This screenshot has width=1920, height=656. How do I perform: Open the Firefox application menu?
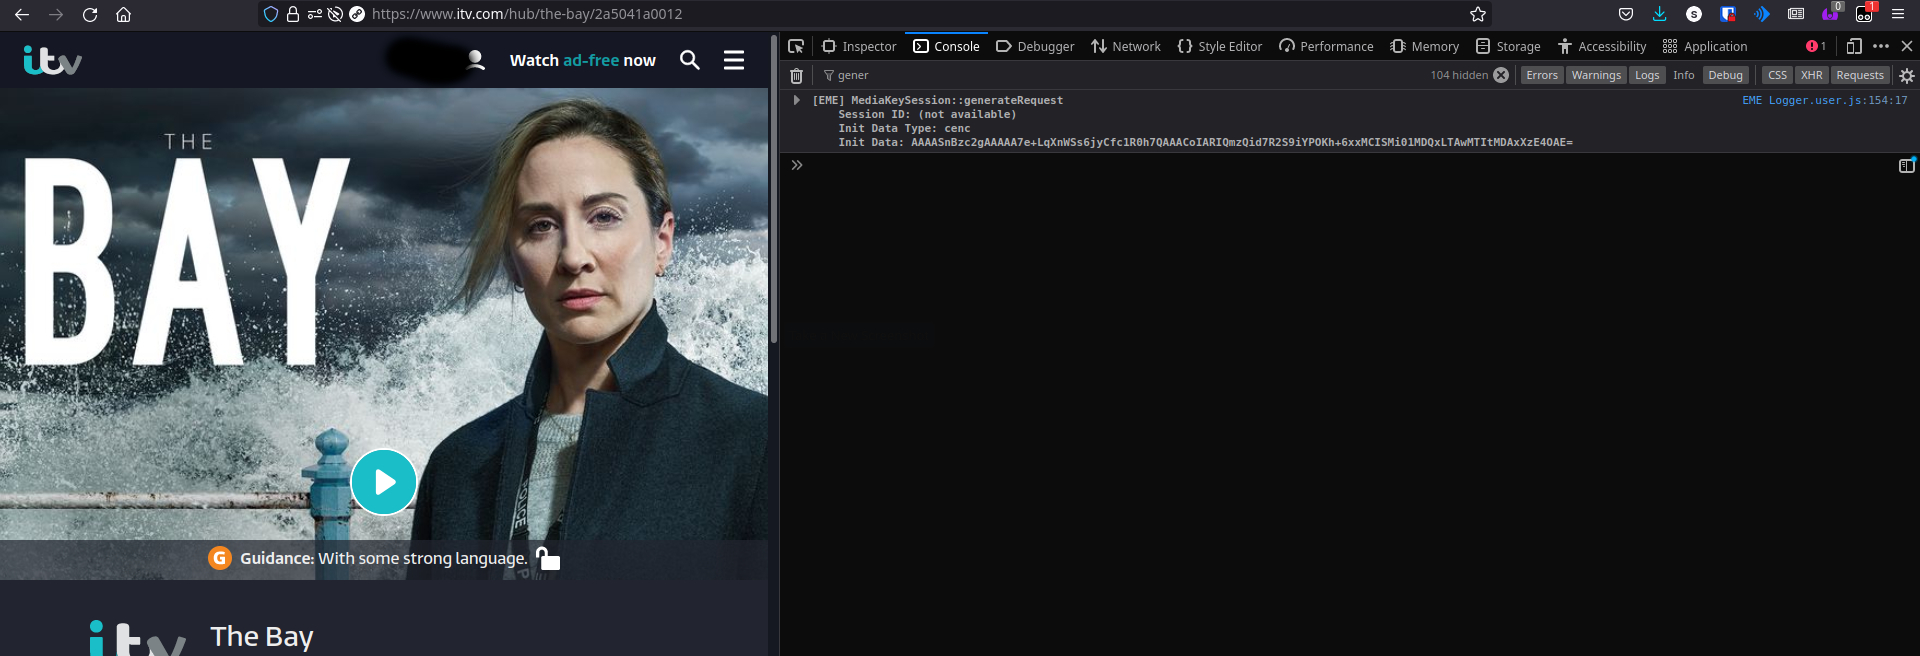[1898, 14]
